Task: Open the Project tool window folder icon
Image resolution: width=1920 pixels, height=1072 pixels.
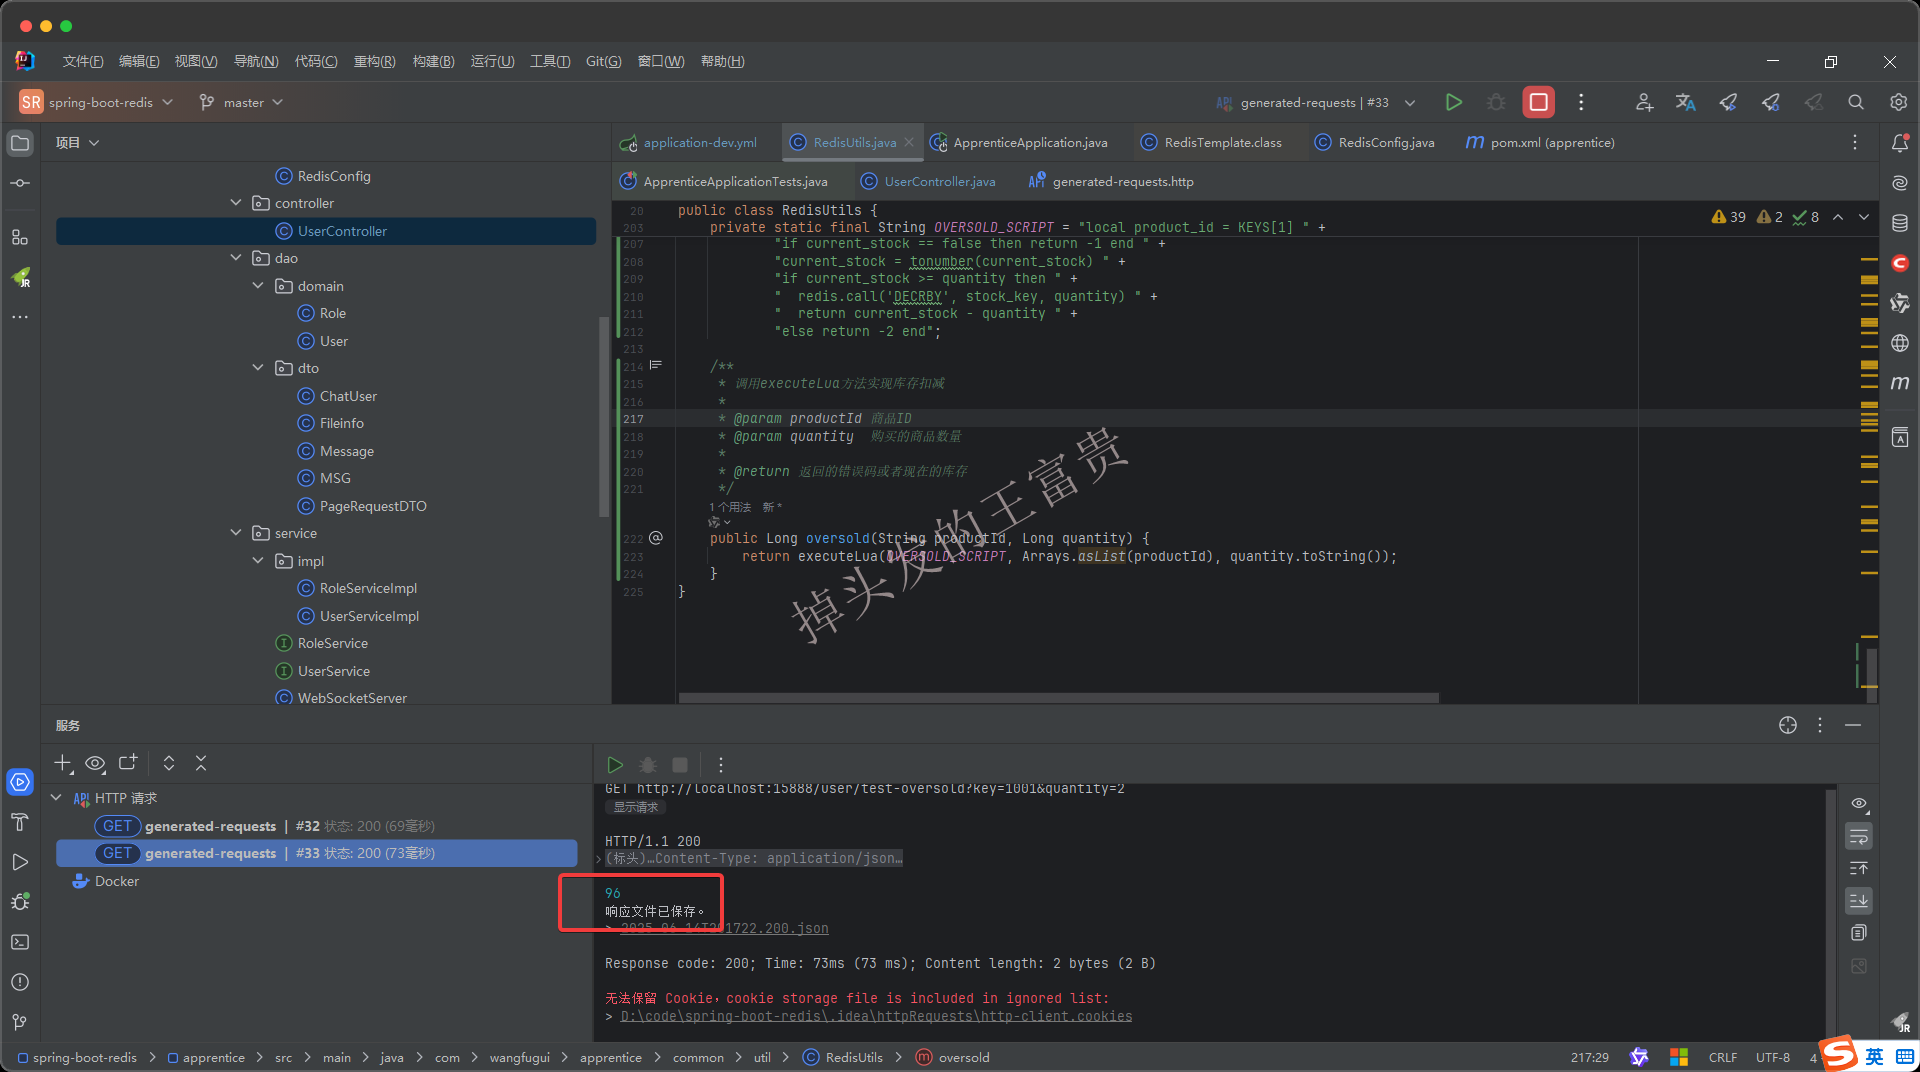Action: (x=20, y=143)
